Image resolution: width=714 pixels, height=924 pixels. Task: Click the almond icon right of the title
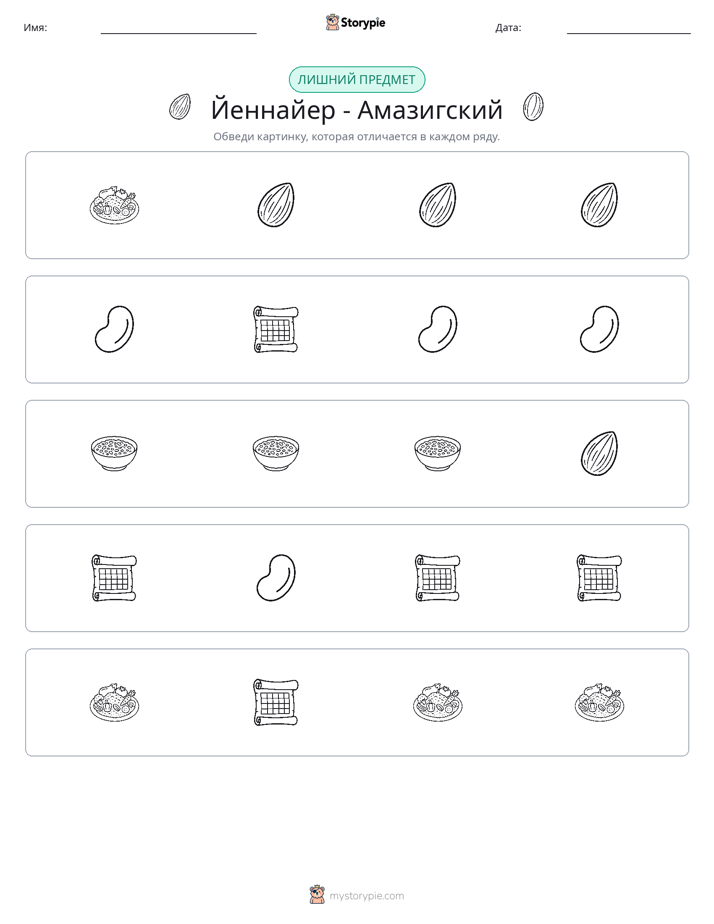533,107
